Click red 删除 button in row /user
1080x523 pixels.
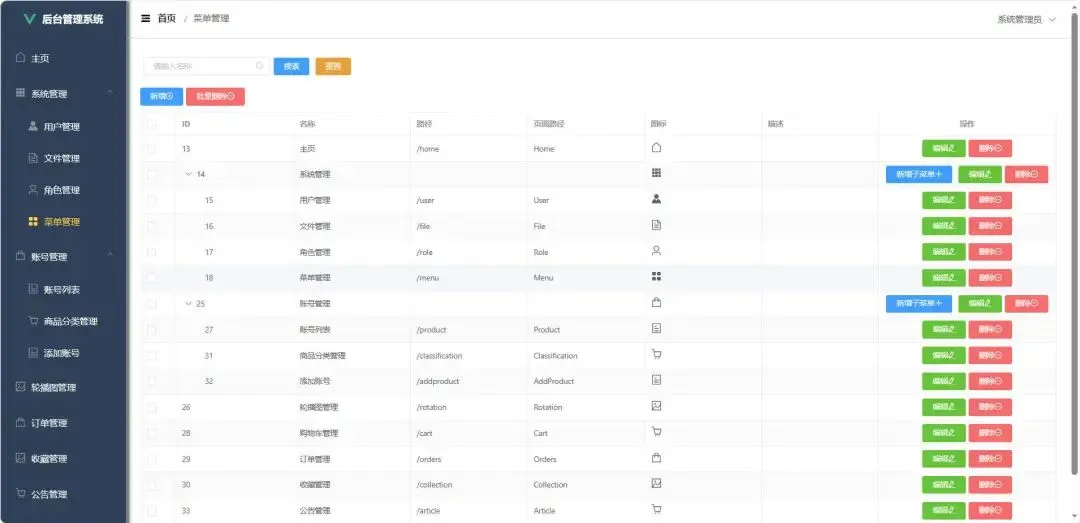(990, 200)
